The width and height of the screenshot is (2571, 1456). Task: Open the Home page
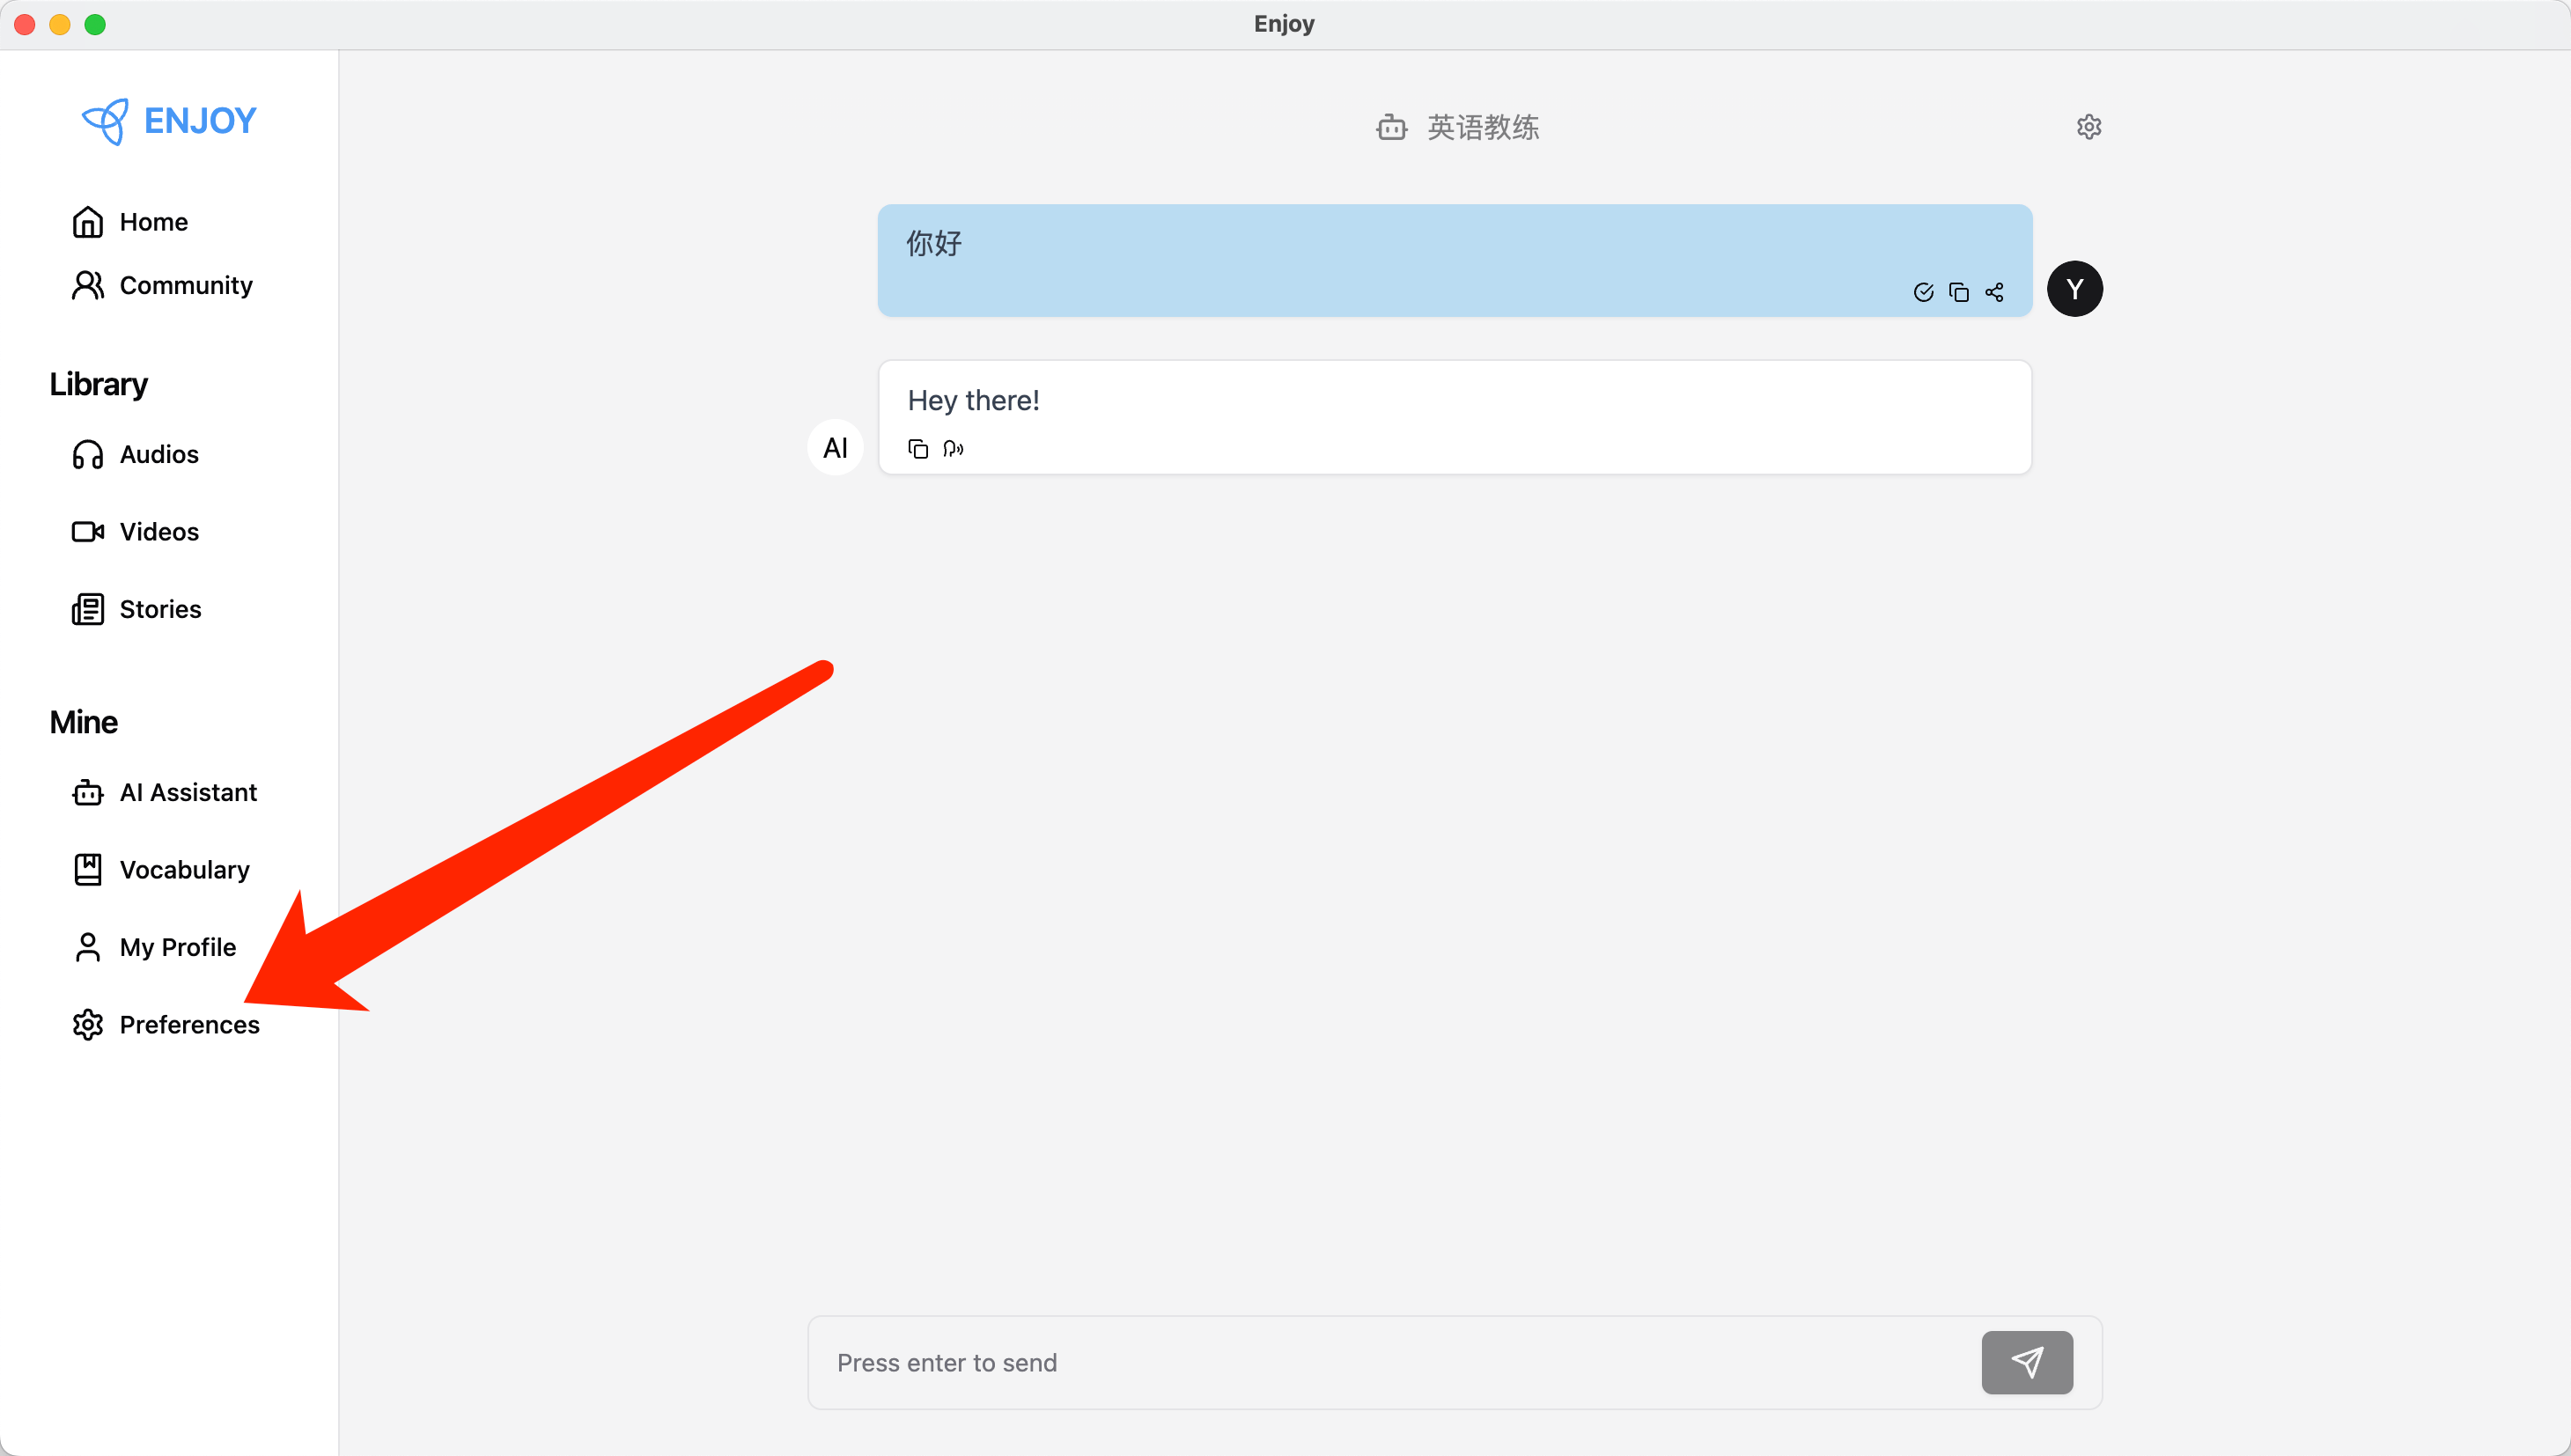pos(152,222)
